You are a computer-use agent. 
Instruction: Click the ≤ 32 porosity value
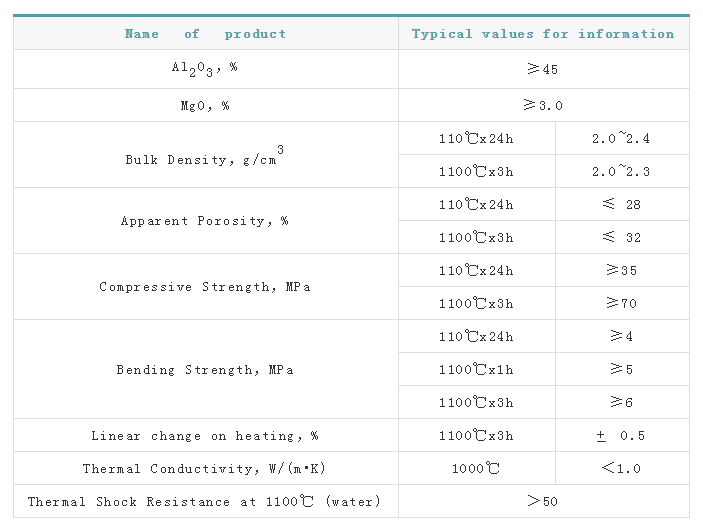[x=621, y=238]
